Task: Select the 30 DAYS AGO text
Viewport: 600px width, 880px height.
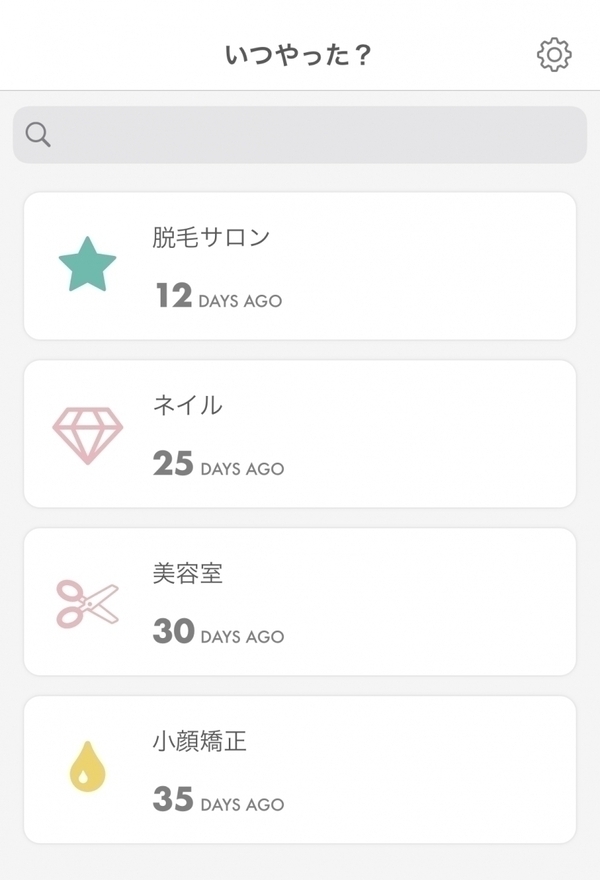Action: coord(219,633)
